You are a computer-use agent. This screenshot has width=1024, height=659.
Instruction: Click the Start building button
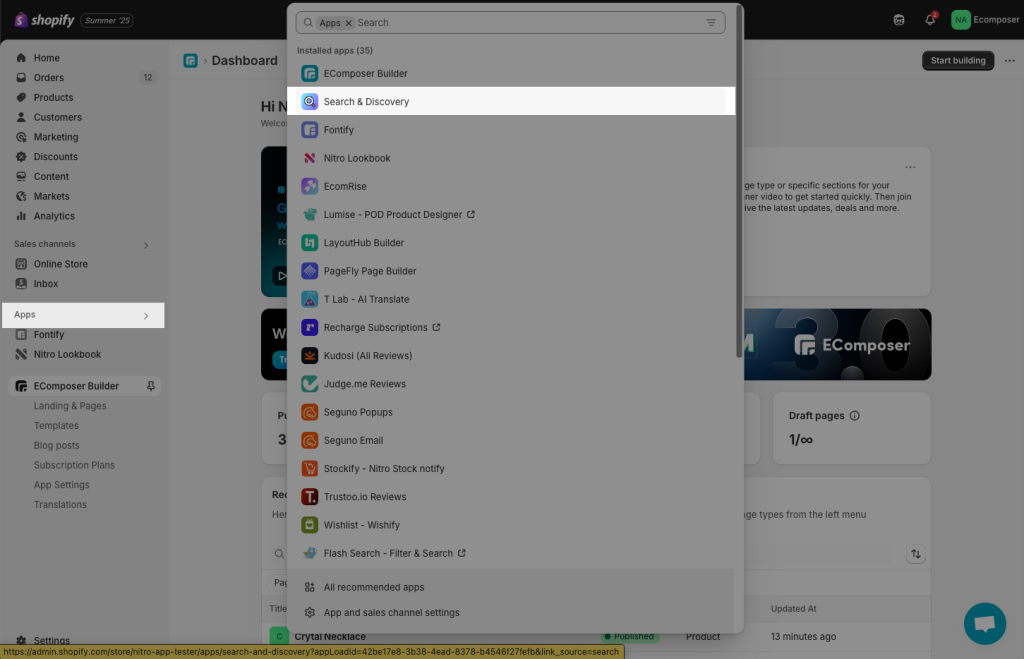tap(957, 60)
